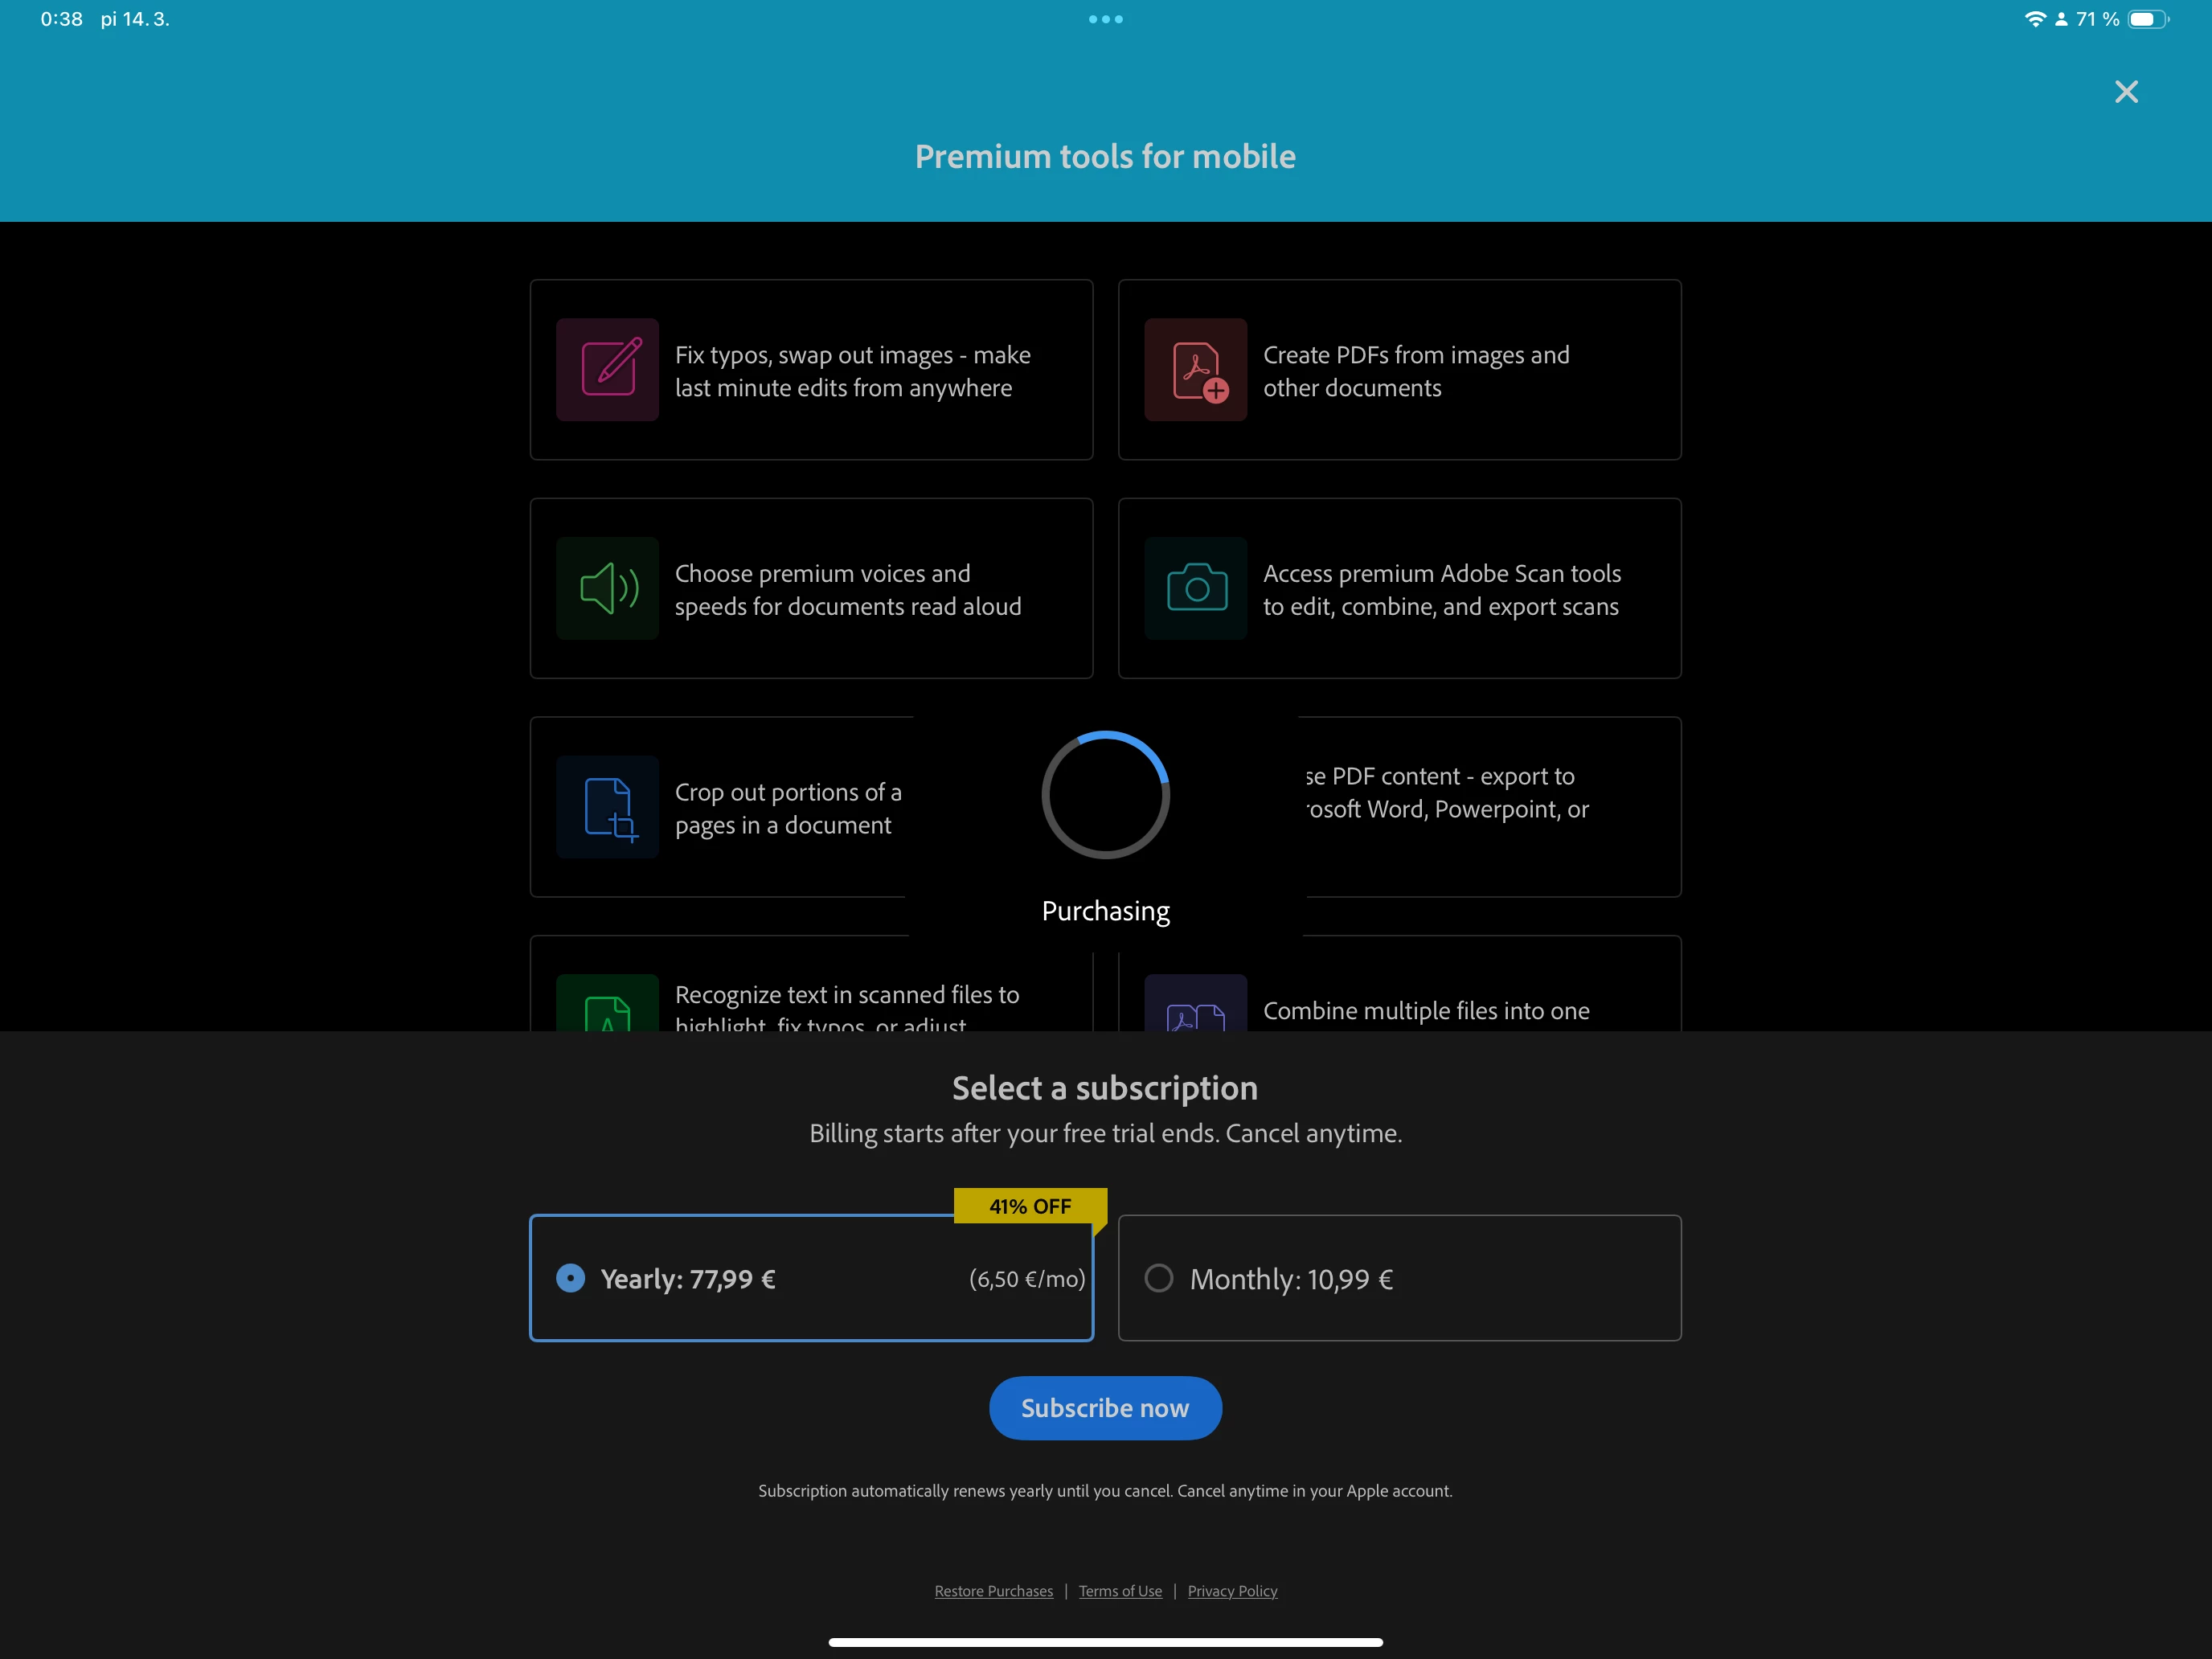This screenshot has width=2212, height=1659.
Task: Tap the three-dot multitasking menu at top
Action: [x=1105, y=19]
